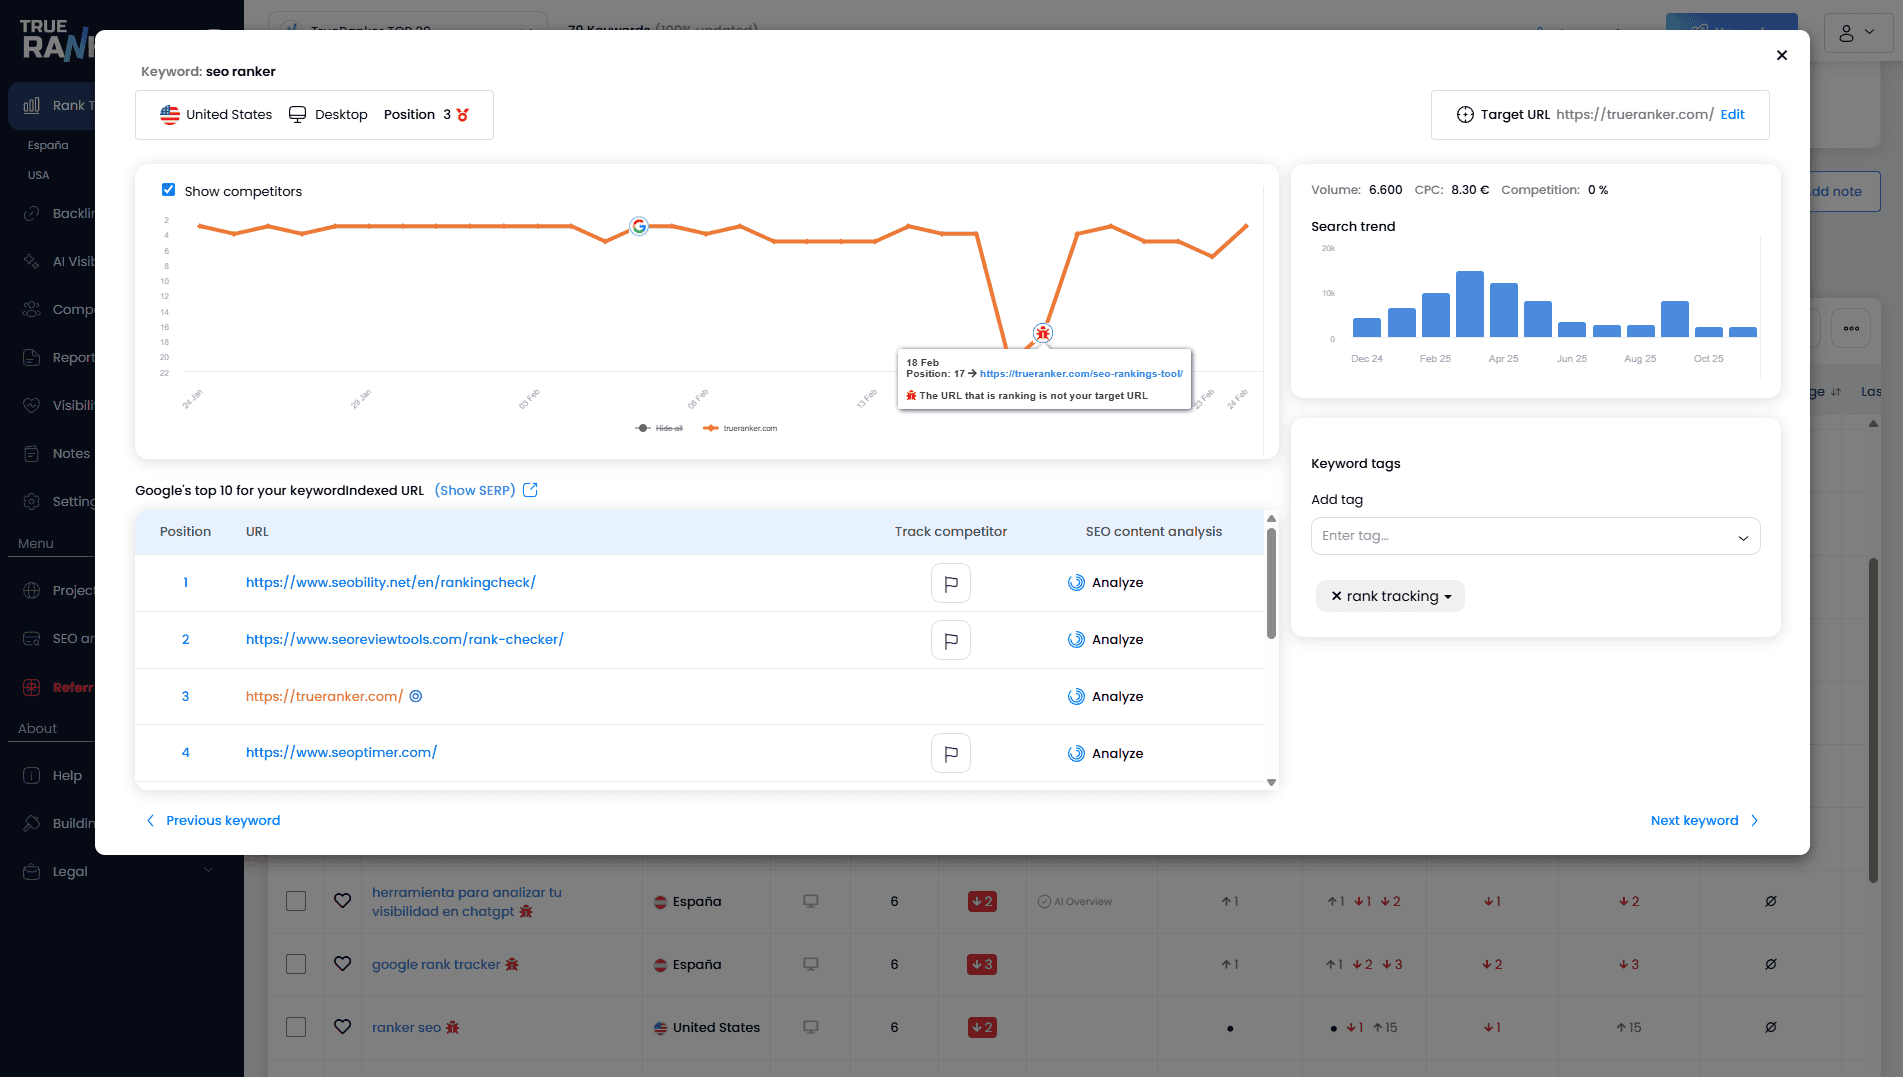Viewport: 1903px width, 1077px height.
Task: Open Notes in the sidebar menu
Action: (x=70, y=454)
